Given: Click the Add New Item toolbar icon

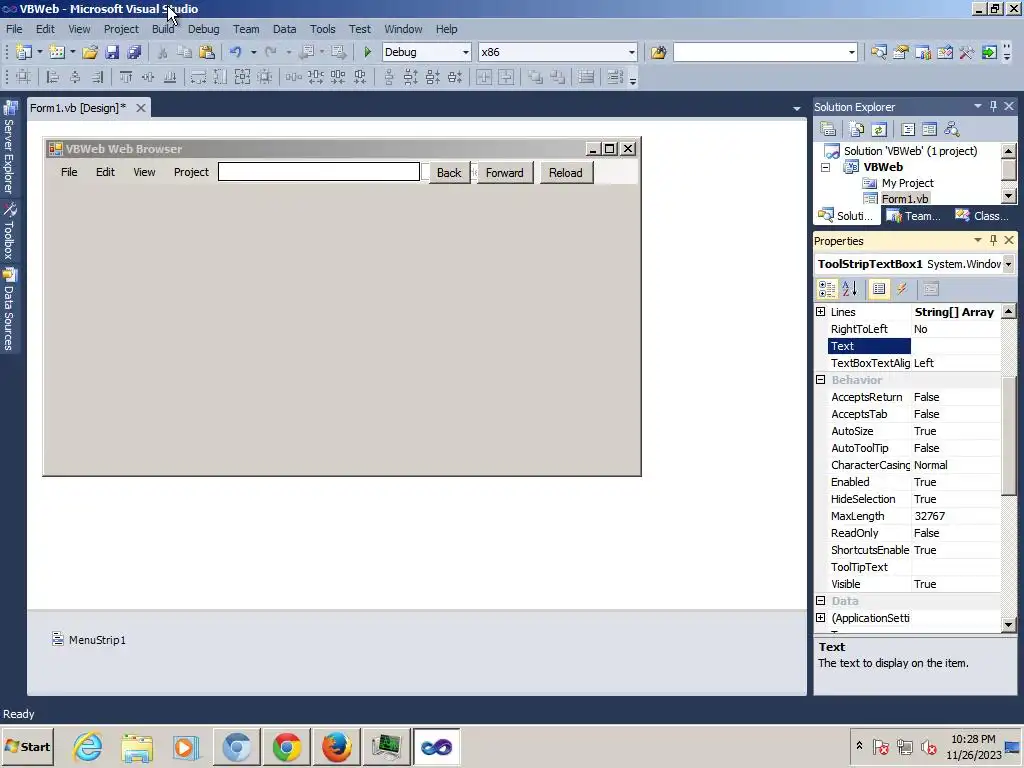Looking at the screenshot, I should click(57, 52).
